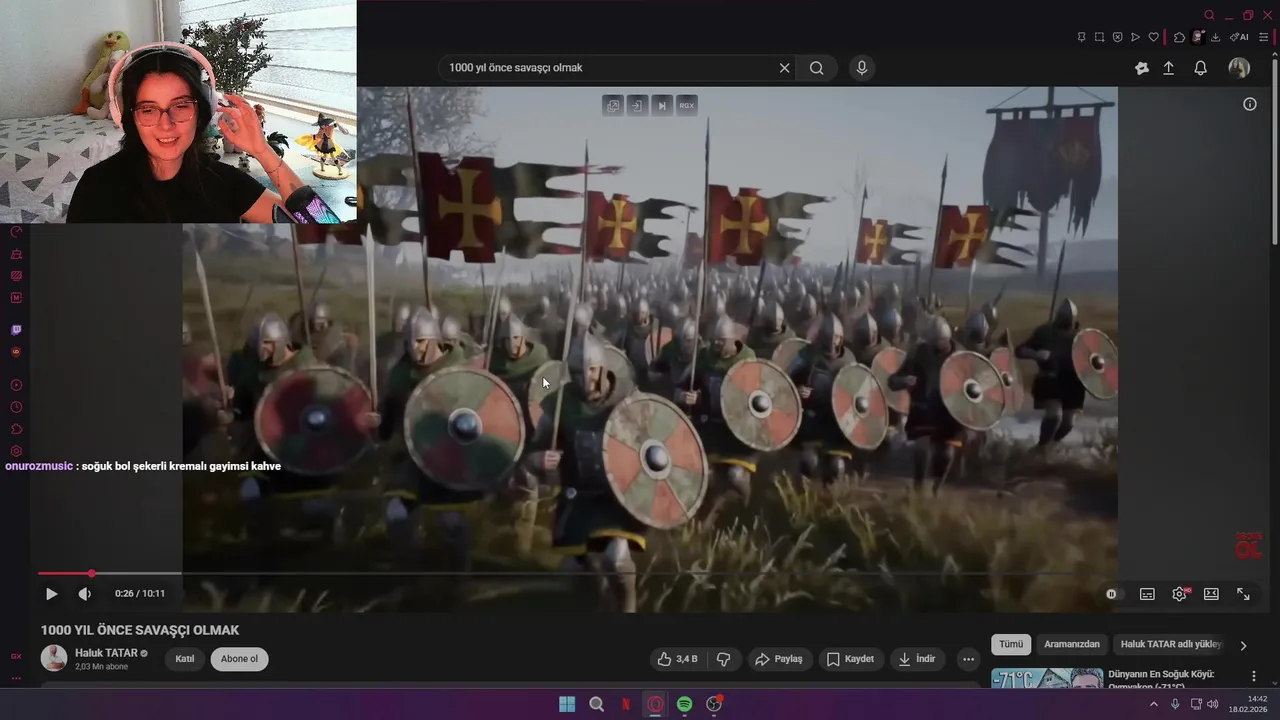The image size is (1280, 720).
Task: Open the YouTube account avatar menu
Action: tap(1239, 68)
